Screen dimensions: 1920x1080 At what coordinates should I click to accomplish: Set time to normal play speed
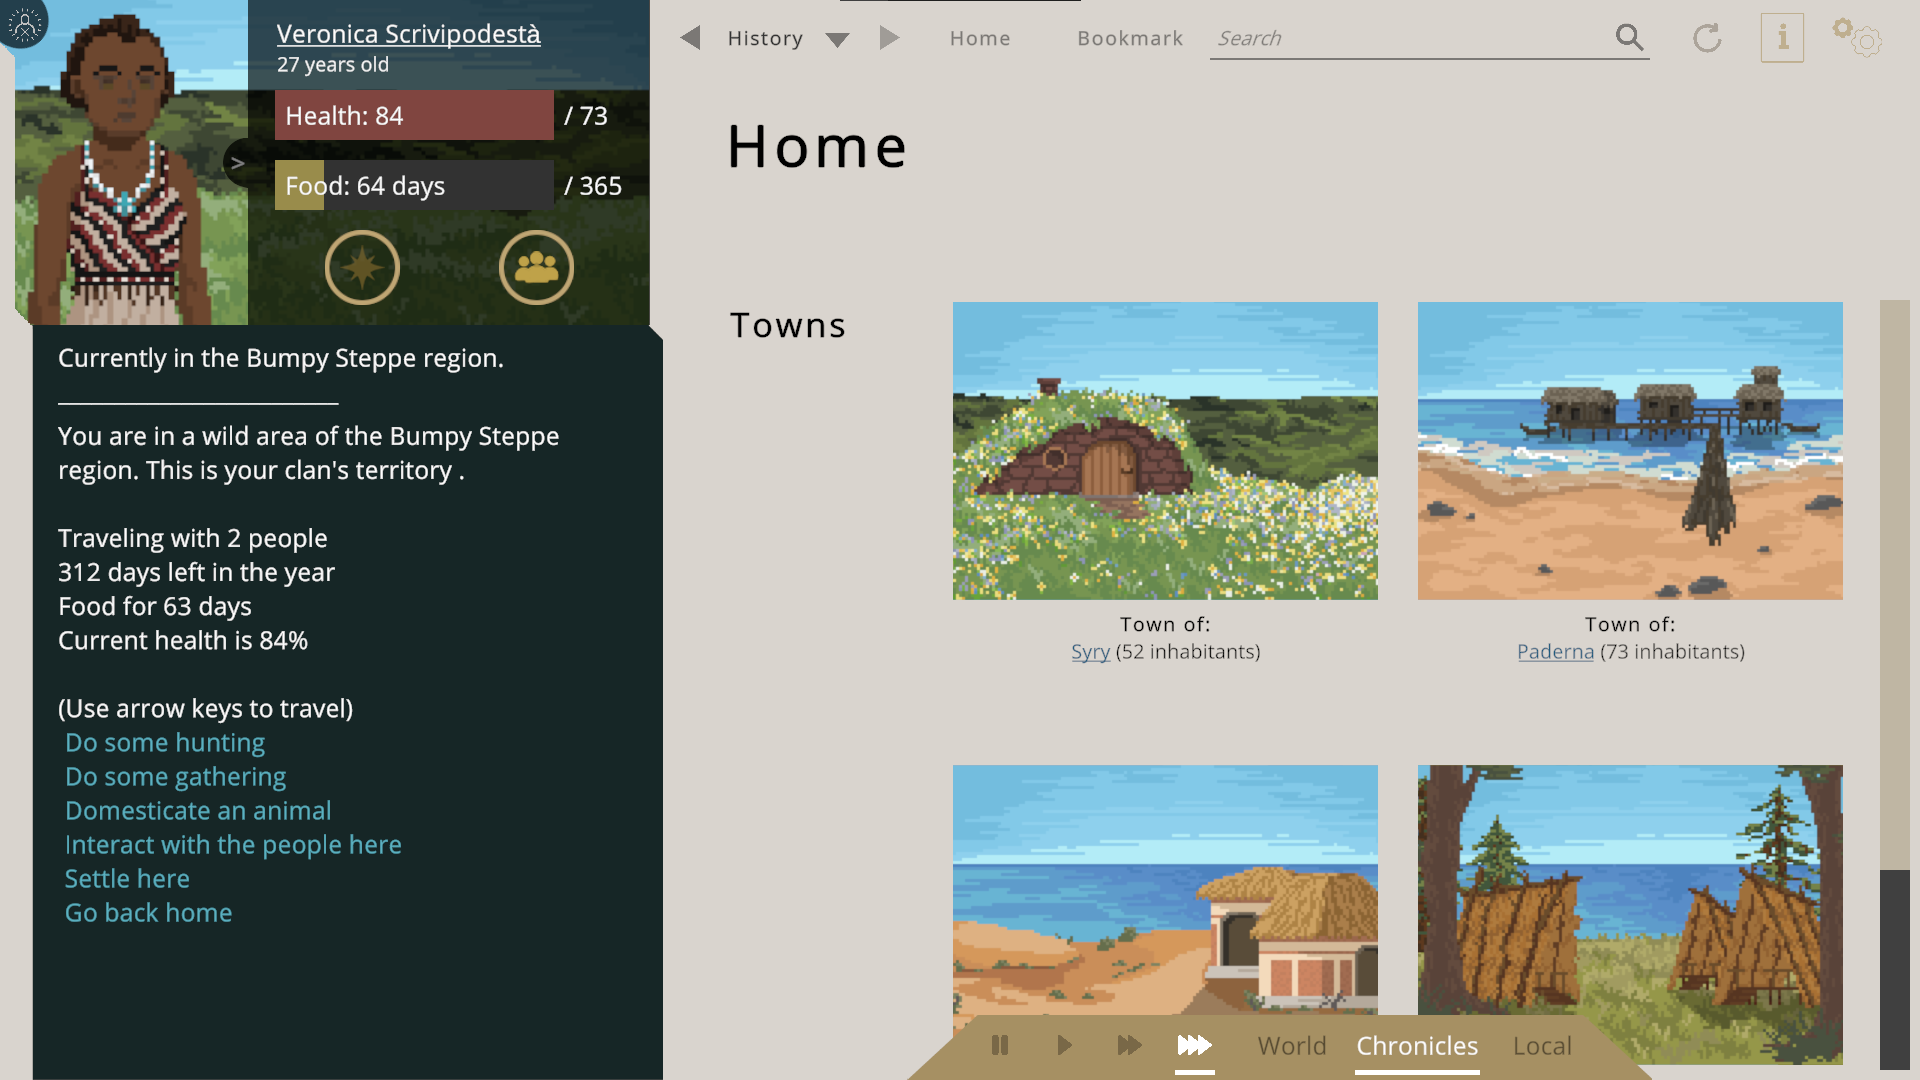pos(1064,1046)
